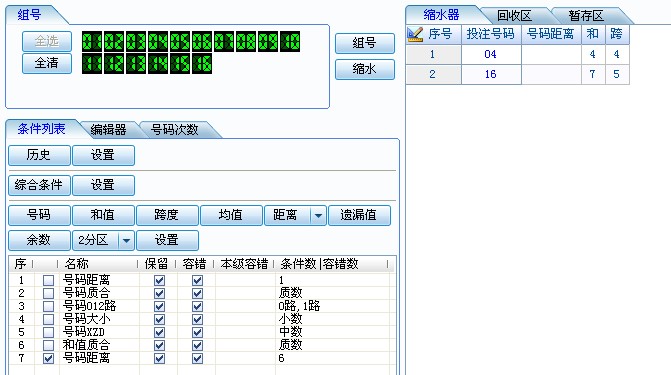Click the 遗漏值 condition button
The image size is (671, 375).
pos(359,215)
